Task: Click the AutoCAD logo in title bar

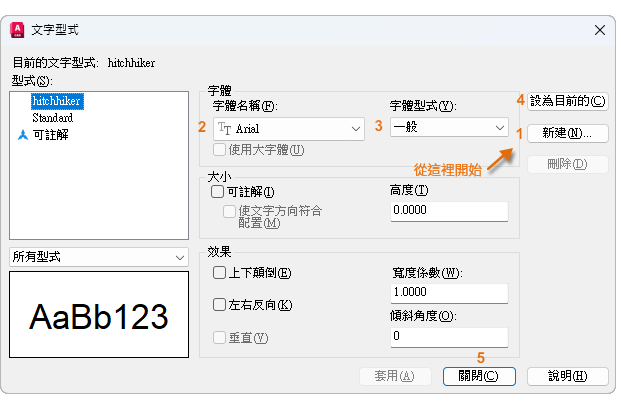Action: (16, 32)
